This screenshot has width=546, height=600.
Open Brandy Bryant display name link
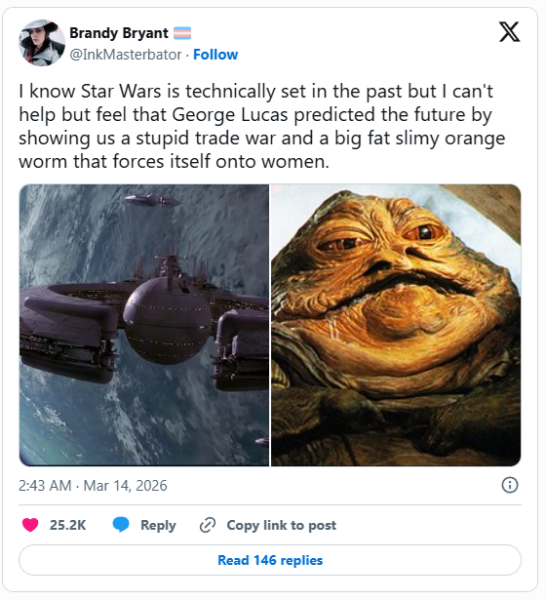(119, 33)
